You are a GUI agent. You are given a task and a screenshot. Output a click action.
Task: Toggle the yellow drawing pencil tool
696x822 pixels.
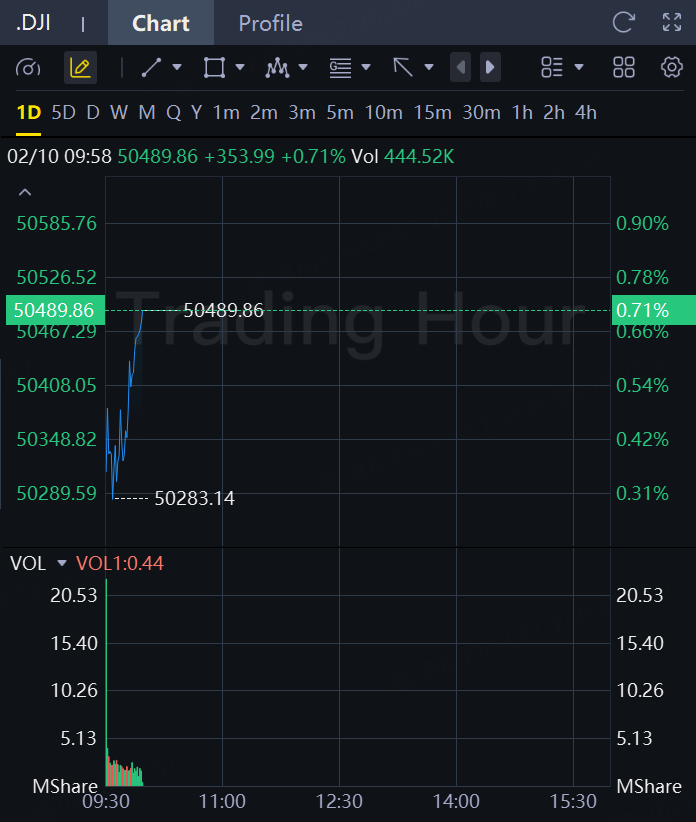tap(80, 68)
